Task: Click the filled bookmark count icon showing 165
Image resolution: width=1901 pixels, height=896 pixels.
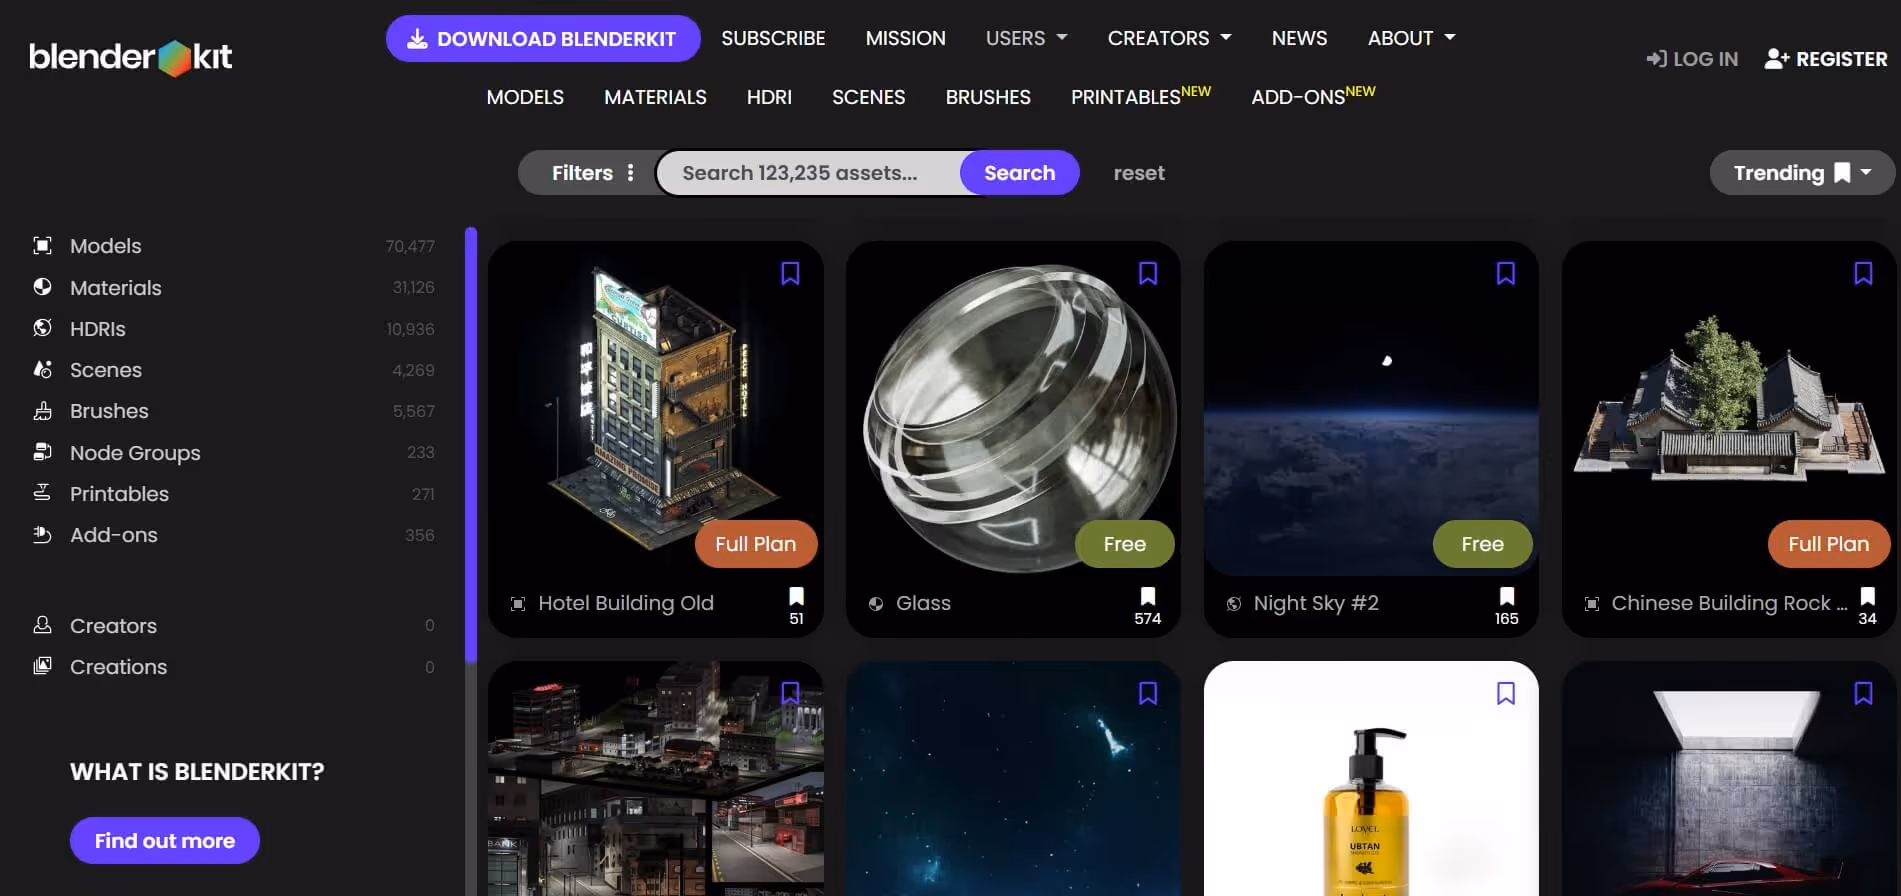Action: pos(1506,596)
